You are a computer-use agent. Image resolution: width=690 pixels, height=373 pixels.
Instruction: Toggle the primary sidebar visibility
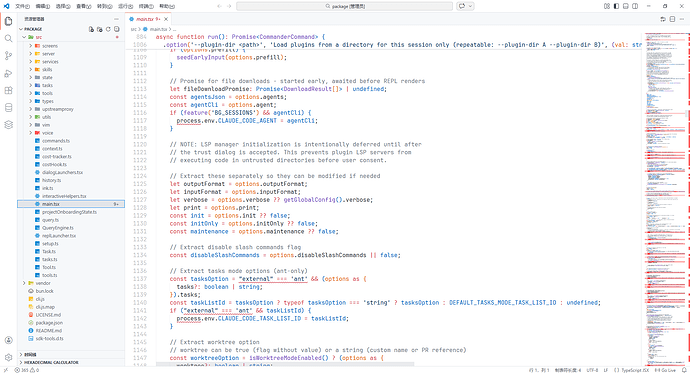[x=616, y=6]
